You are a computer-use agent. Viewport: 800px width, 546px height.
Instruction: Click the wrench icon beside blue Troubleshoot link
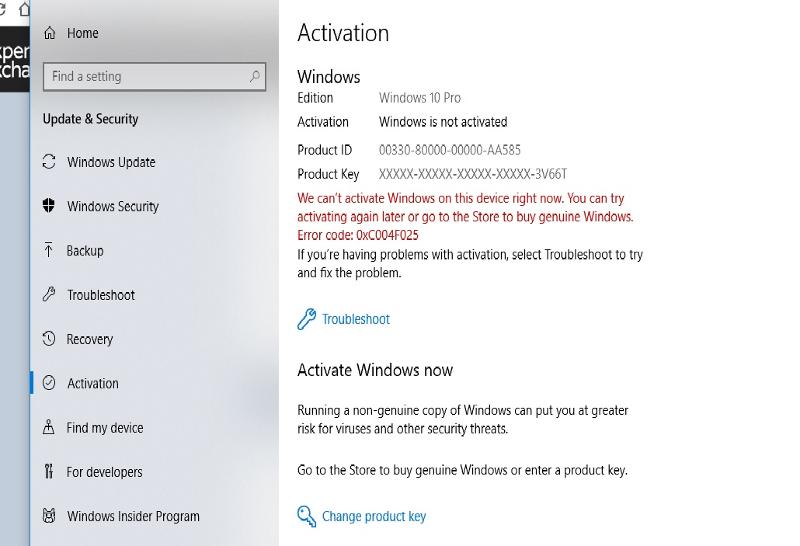pos(306,319)
